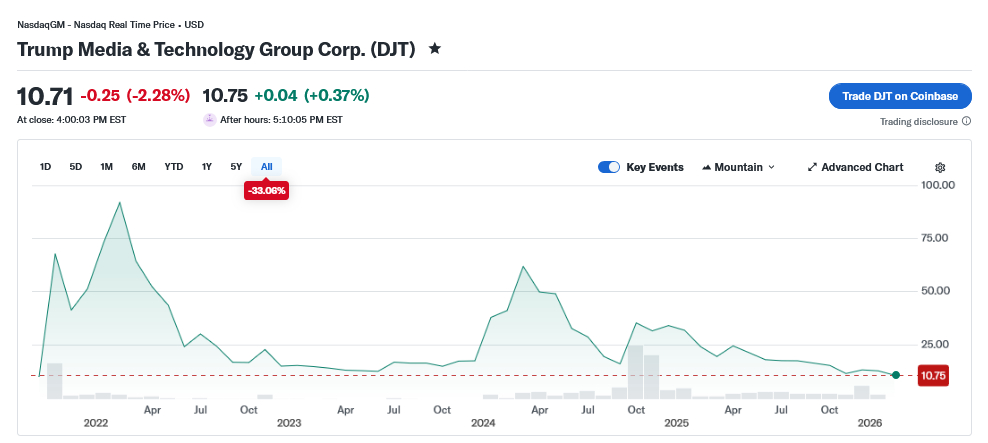988x443 pixels.
Task: Select the 1D time range
Action: [x=45, y=166]
